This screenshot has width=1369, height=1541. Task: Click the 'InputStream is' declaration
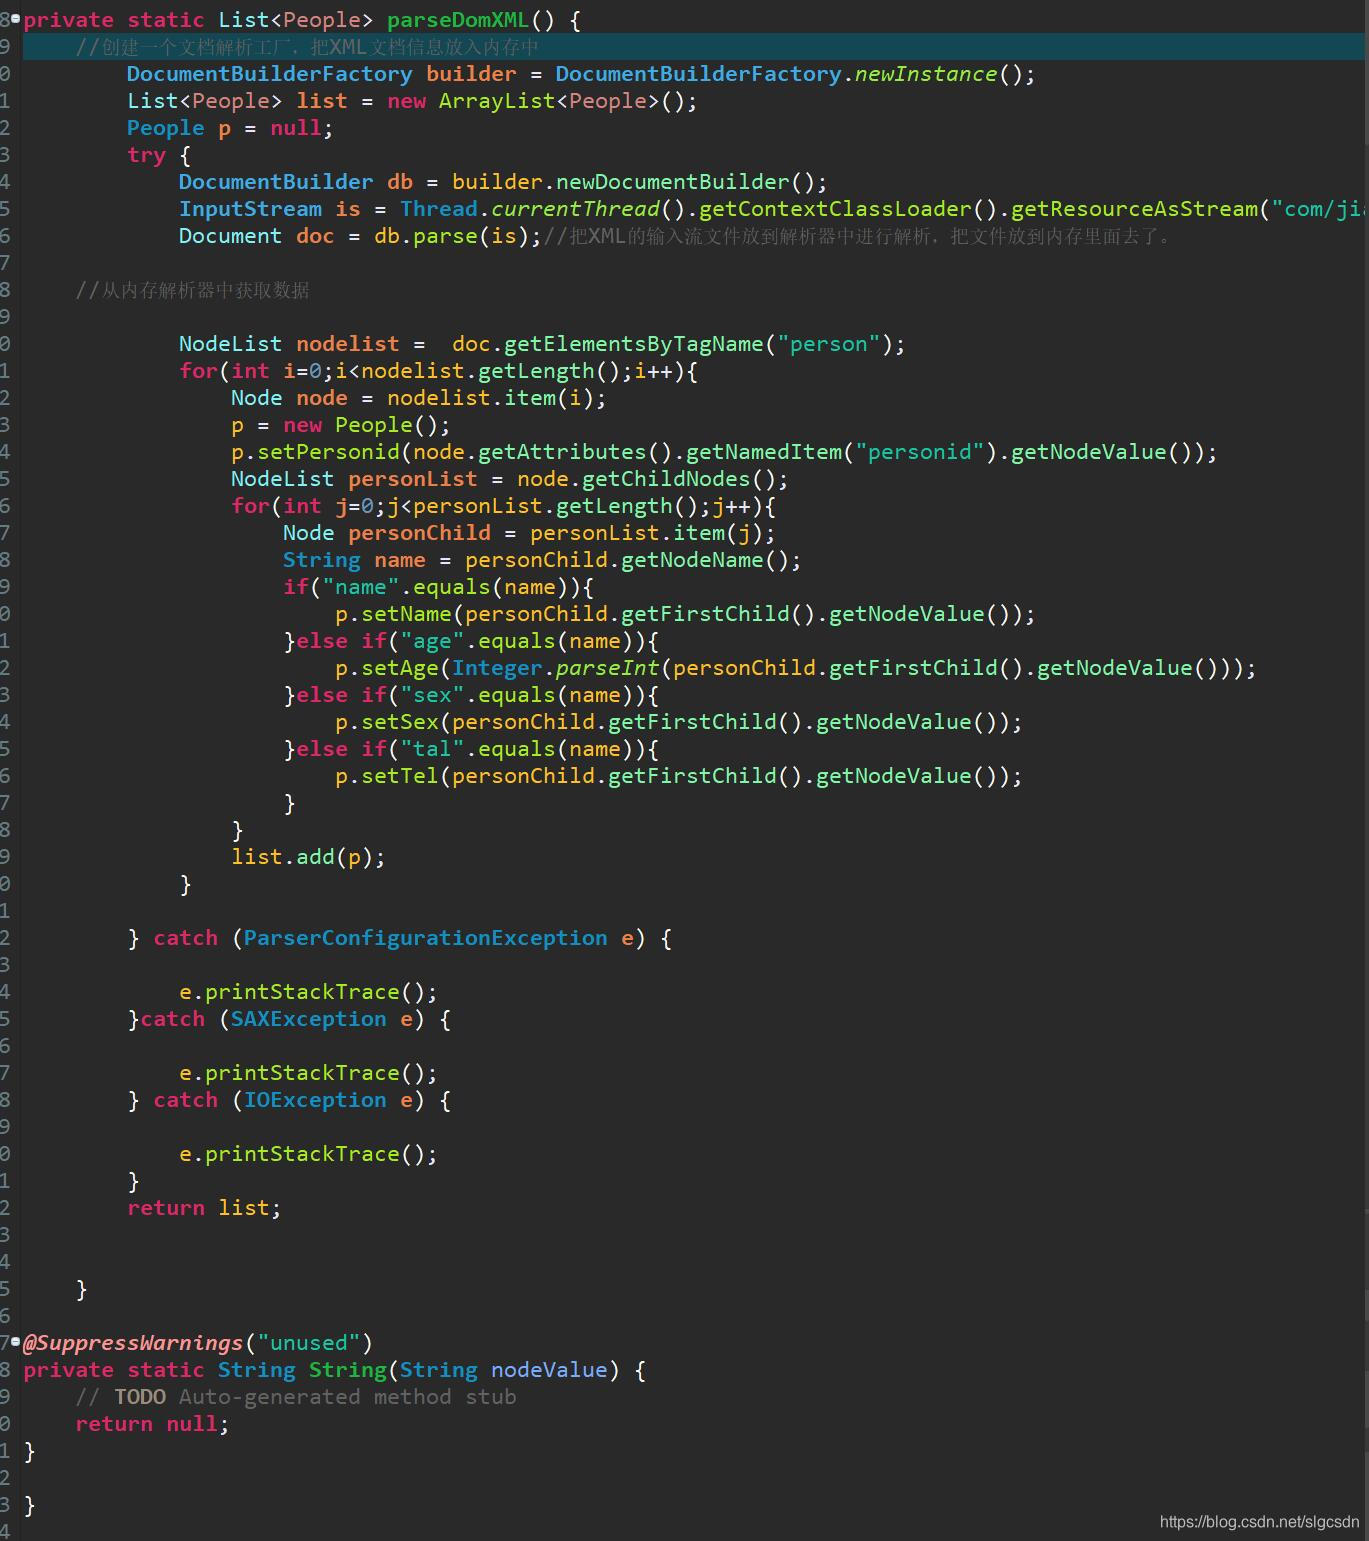point(269,209)
